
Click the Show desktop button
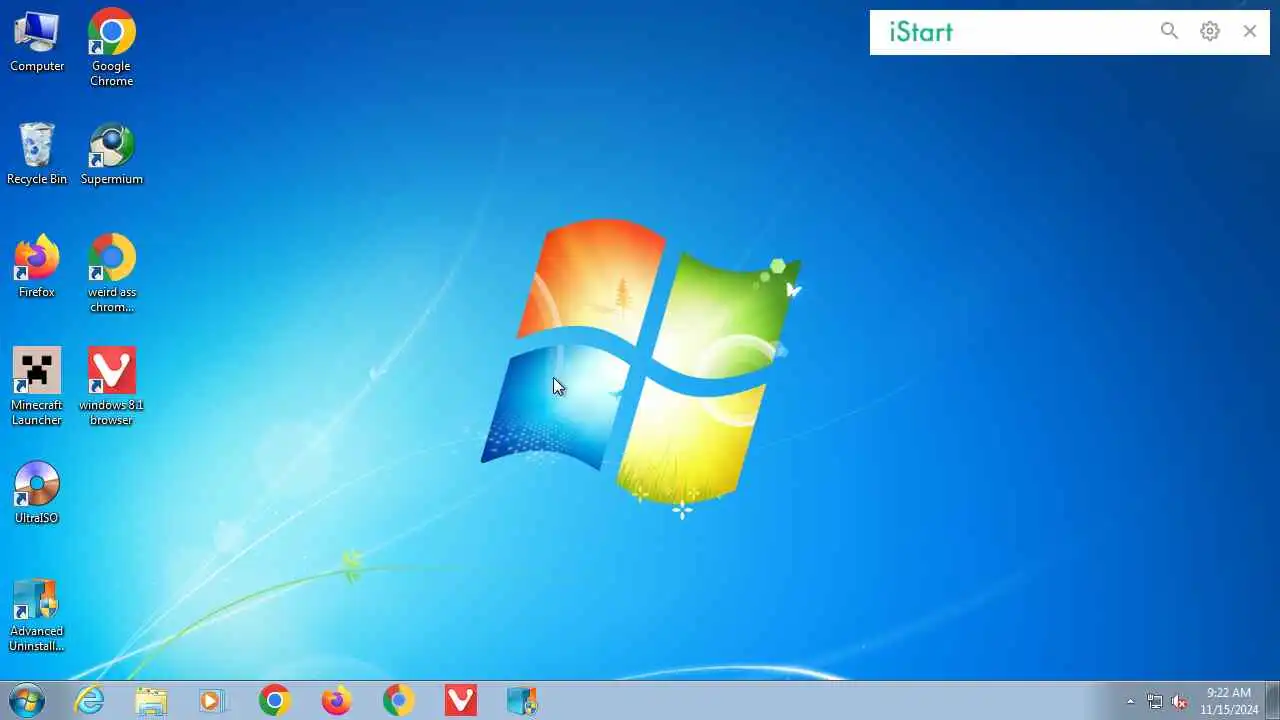tap(1272, 701)
